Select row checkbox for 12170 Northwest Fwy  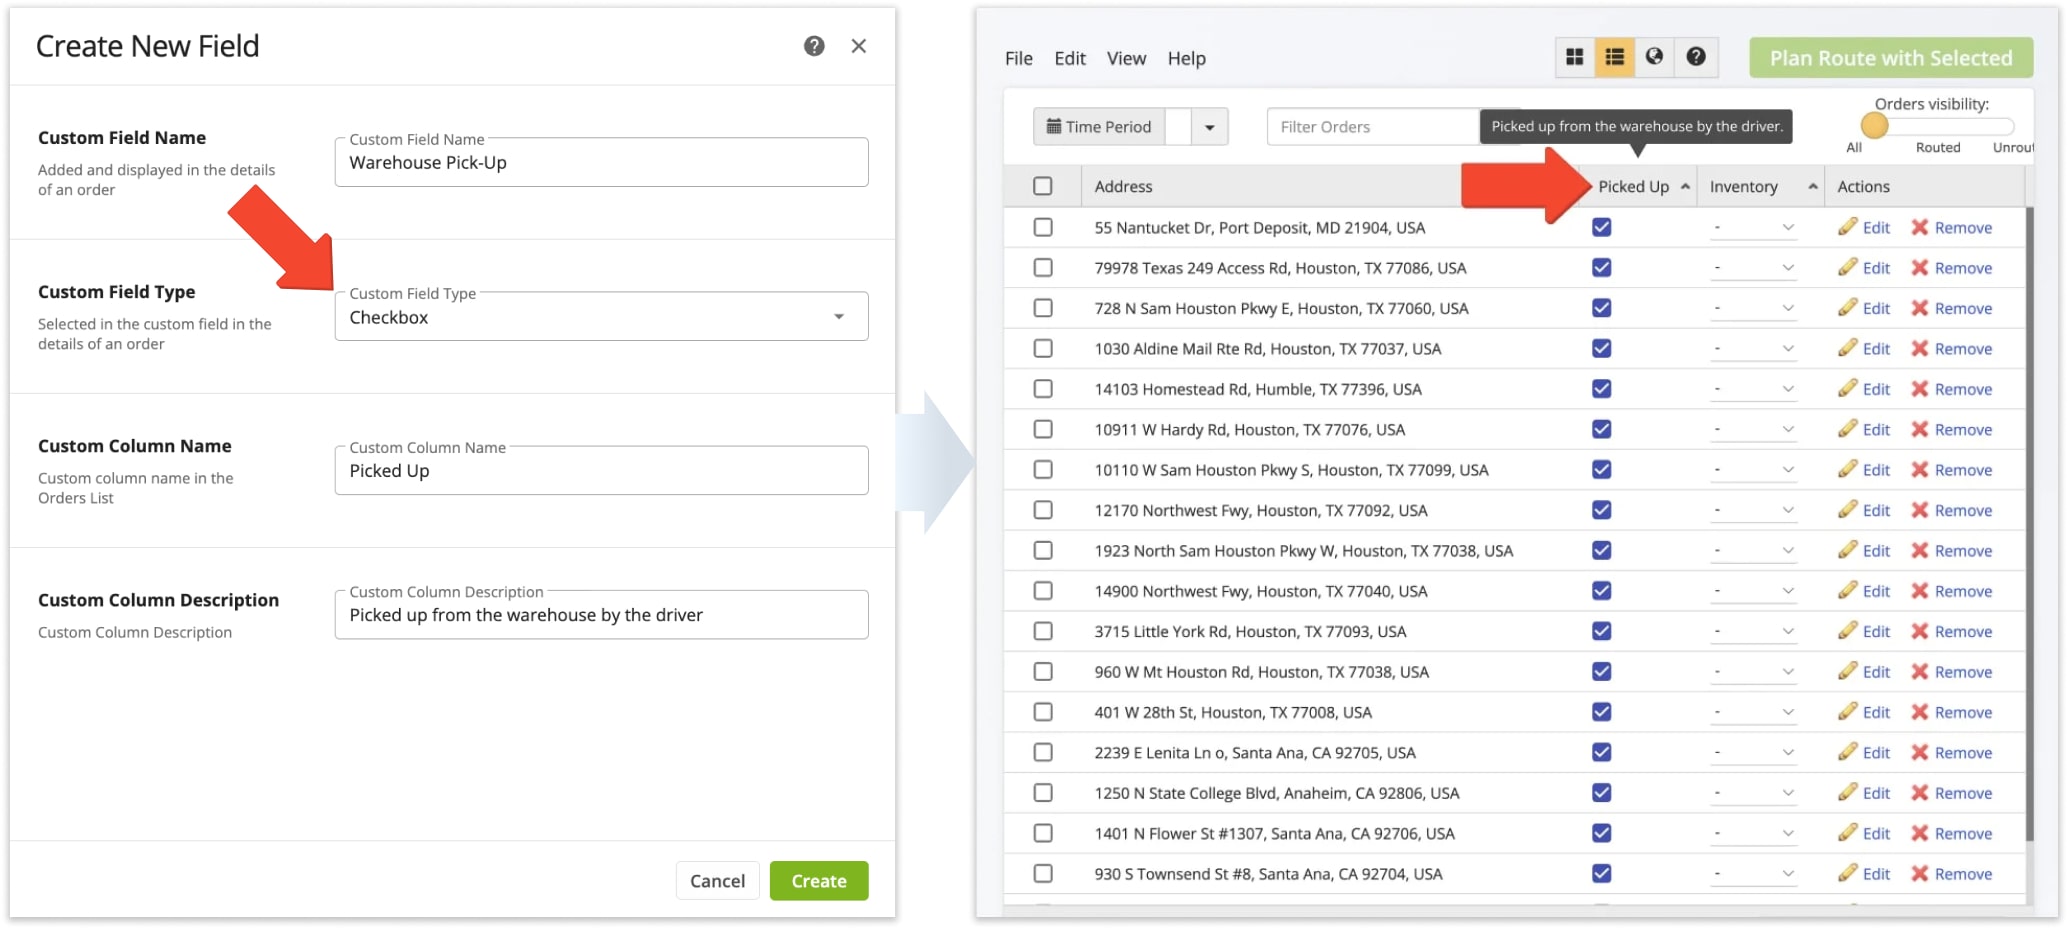coord(1043,511)
